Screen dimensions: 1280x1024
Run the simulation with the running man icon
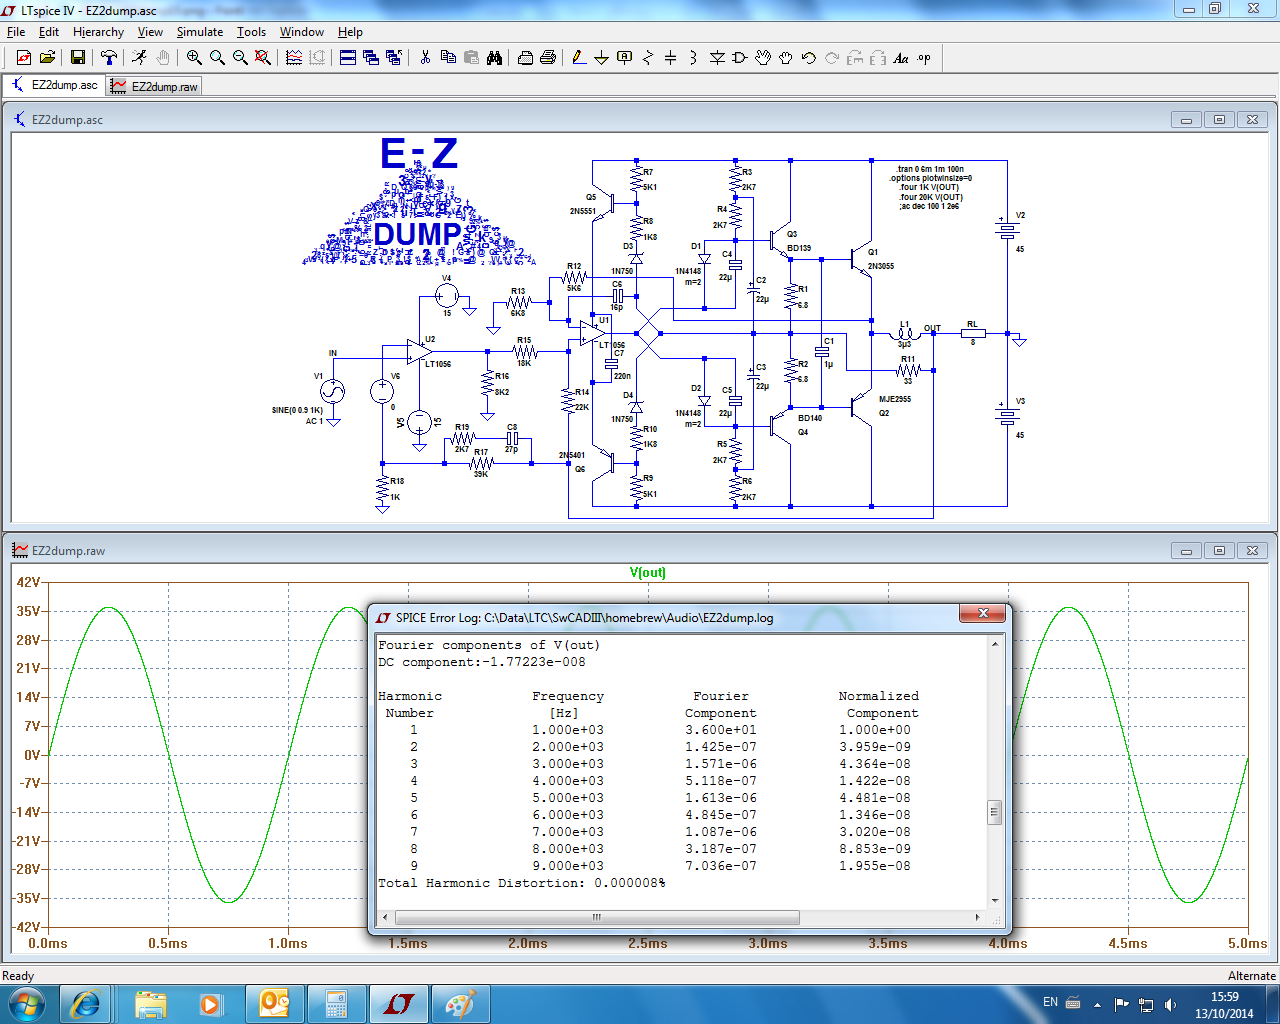click(139, 58)
